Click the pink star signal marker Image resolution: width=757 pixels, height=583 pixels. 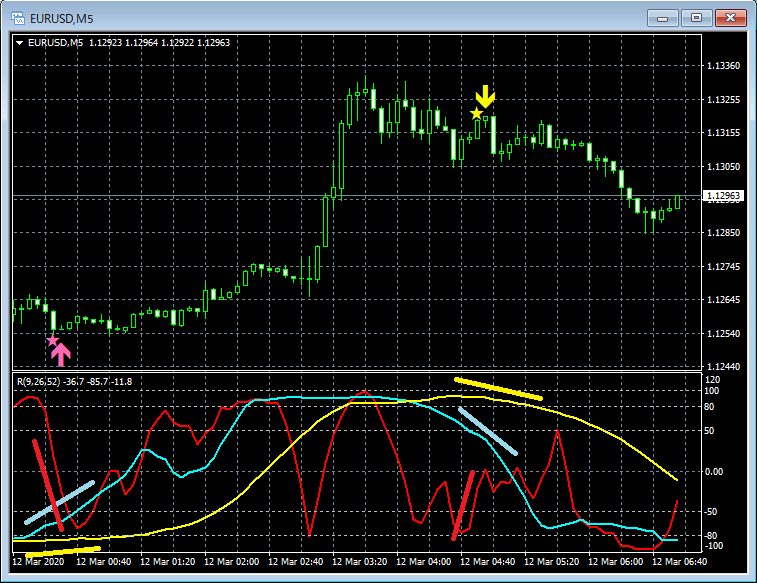[52, 341]
